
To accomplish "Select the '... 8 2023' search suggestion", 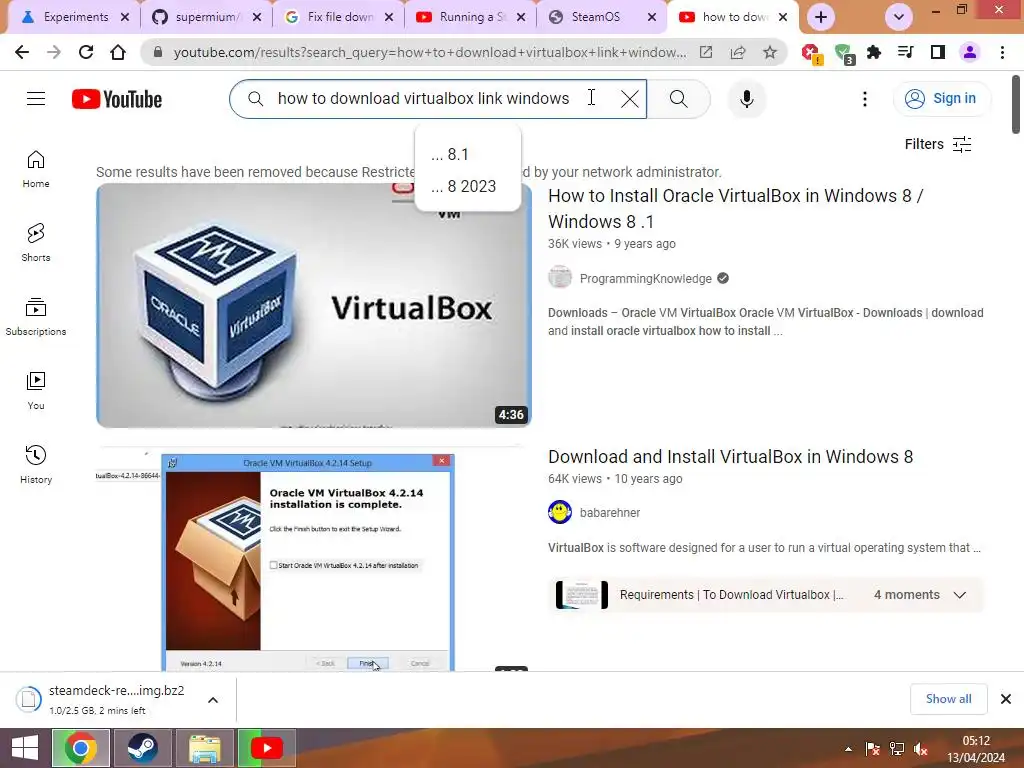I will coord(468,187).
